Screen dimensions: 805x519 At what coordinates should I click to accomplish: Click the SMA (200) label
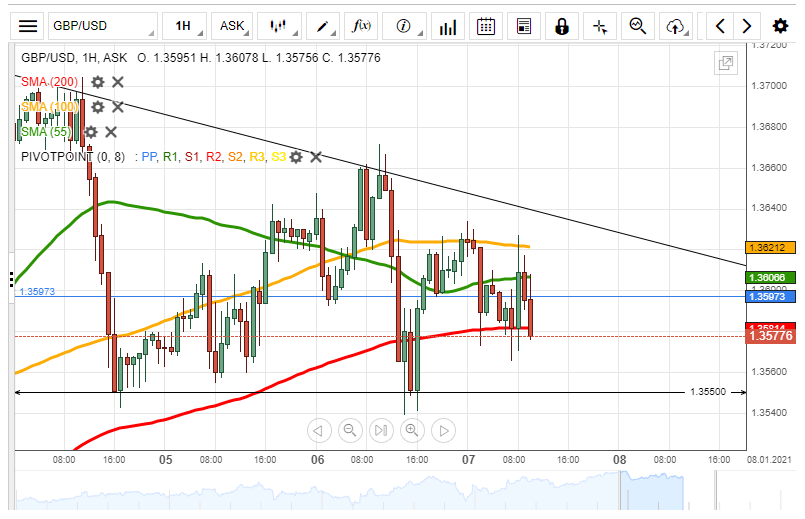coord(49,82)
